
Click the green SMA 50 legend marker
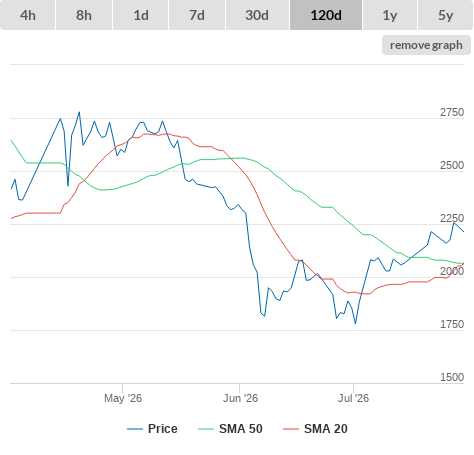coord(206,429)
